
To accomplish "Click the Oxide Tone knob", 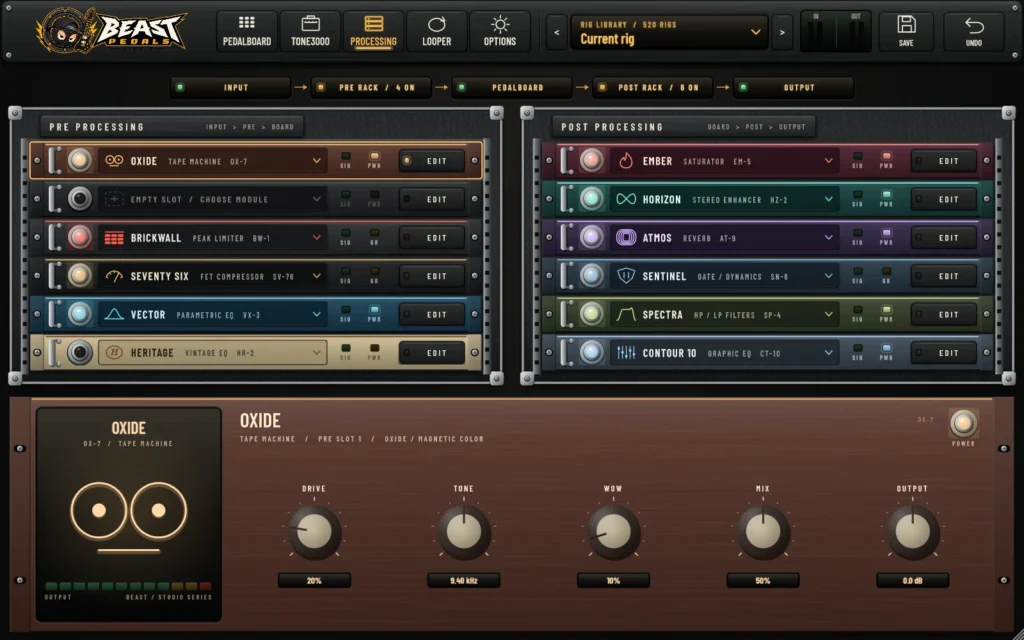I will (x=464, y=532).
